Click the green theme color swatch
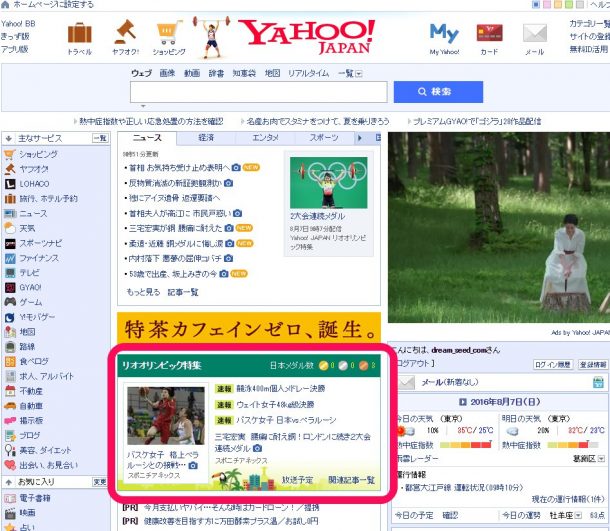Image resolution: width=610 pixels, height=531 pixels. (x=569, y=5)
